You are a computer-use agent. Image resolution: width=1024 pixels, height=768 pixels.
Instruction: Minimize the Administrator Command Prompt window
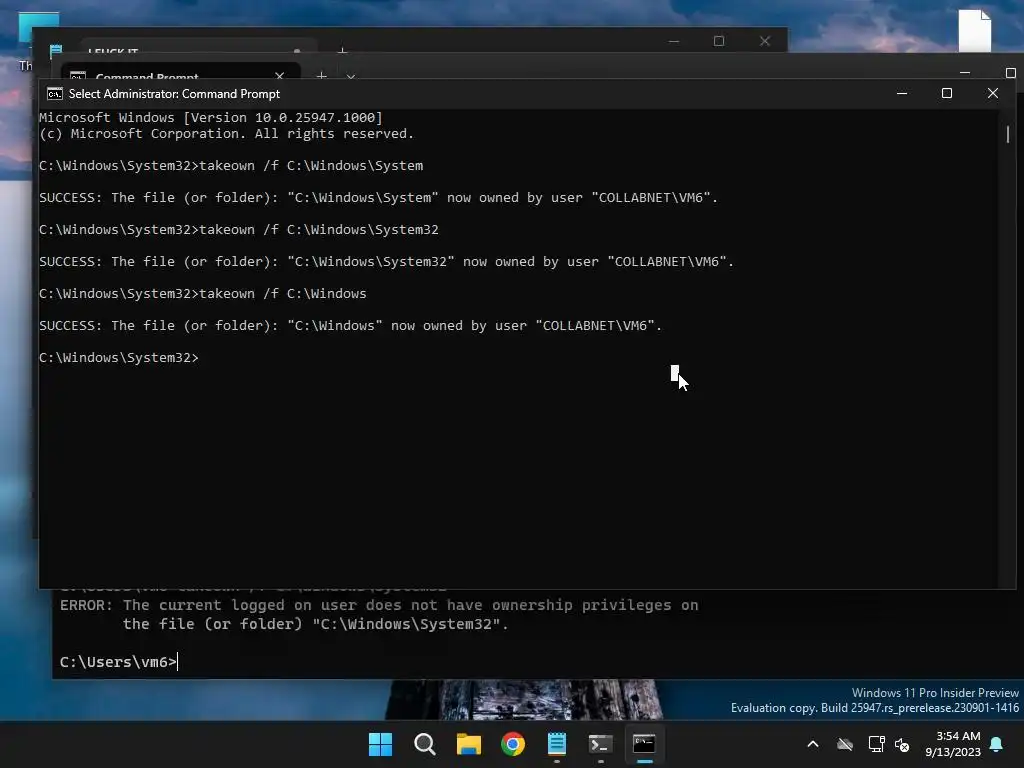[902, 93]
